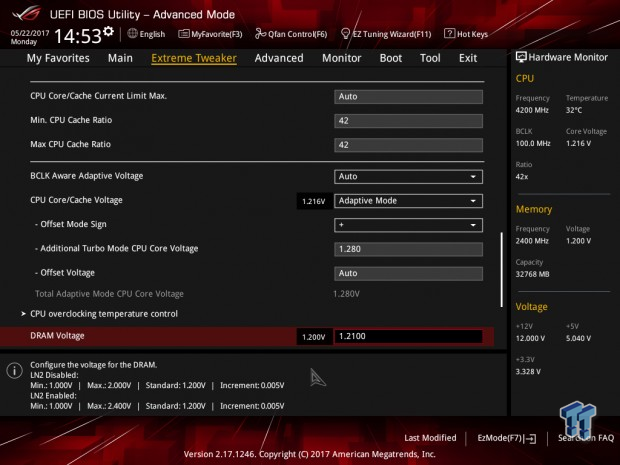This screenshot has height=465, width=620.
Task: Click the Memory frequency 2400 MHz value
Action: tap(532, 241)
